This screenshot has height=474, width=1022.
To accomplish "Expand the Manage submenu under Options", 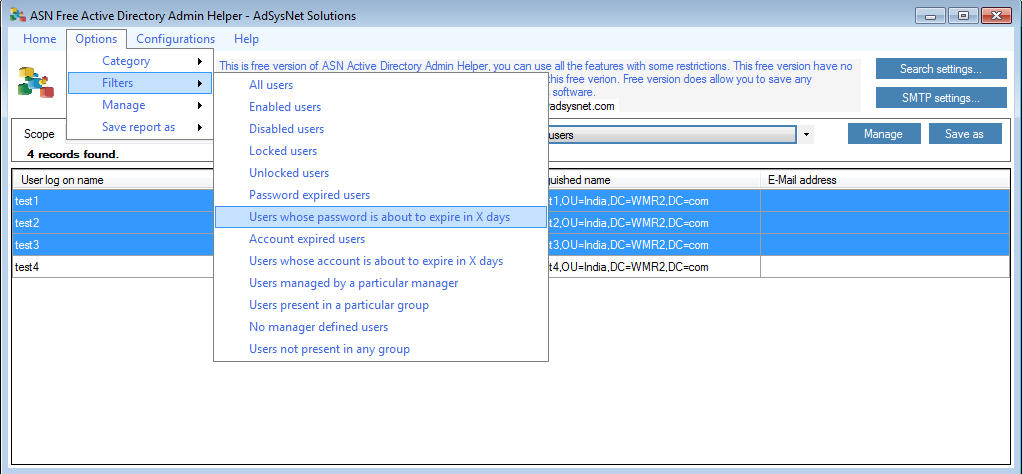I will coord(140,105).
